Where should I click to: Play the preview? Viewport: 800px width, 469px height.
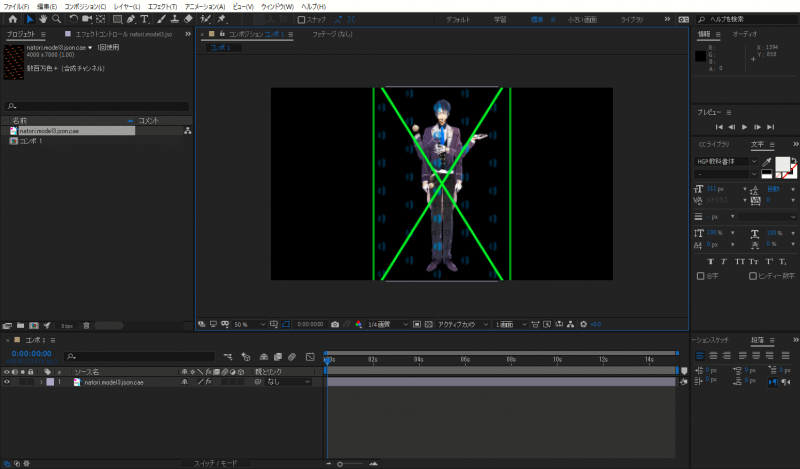[x=744, y=127]
